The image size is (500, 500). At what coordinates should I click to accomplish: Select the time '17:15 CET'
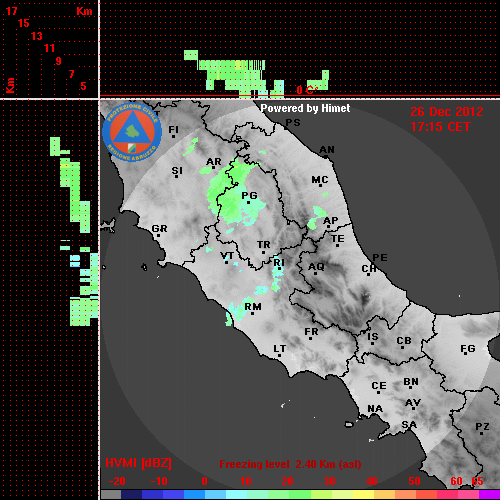pos(440,127)
